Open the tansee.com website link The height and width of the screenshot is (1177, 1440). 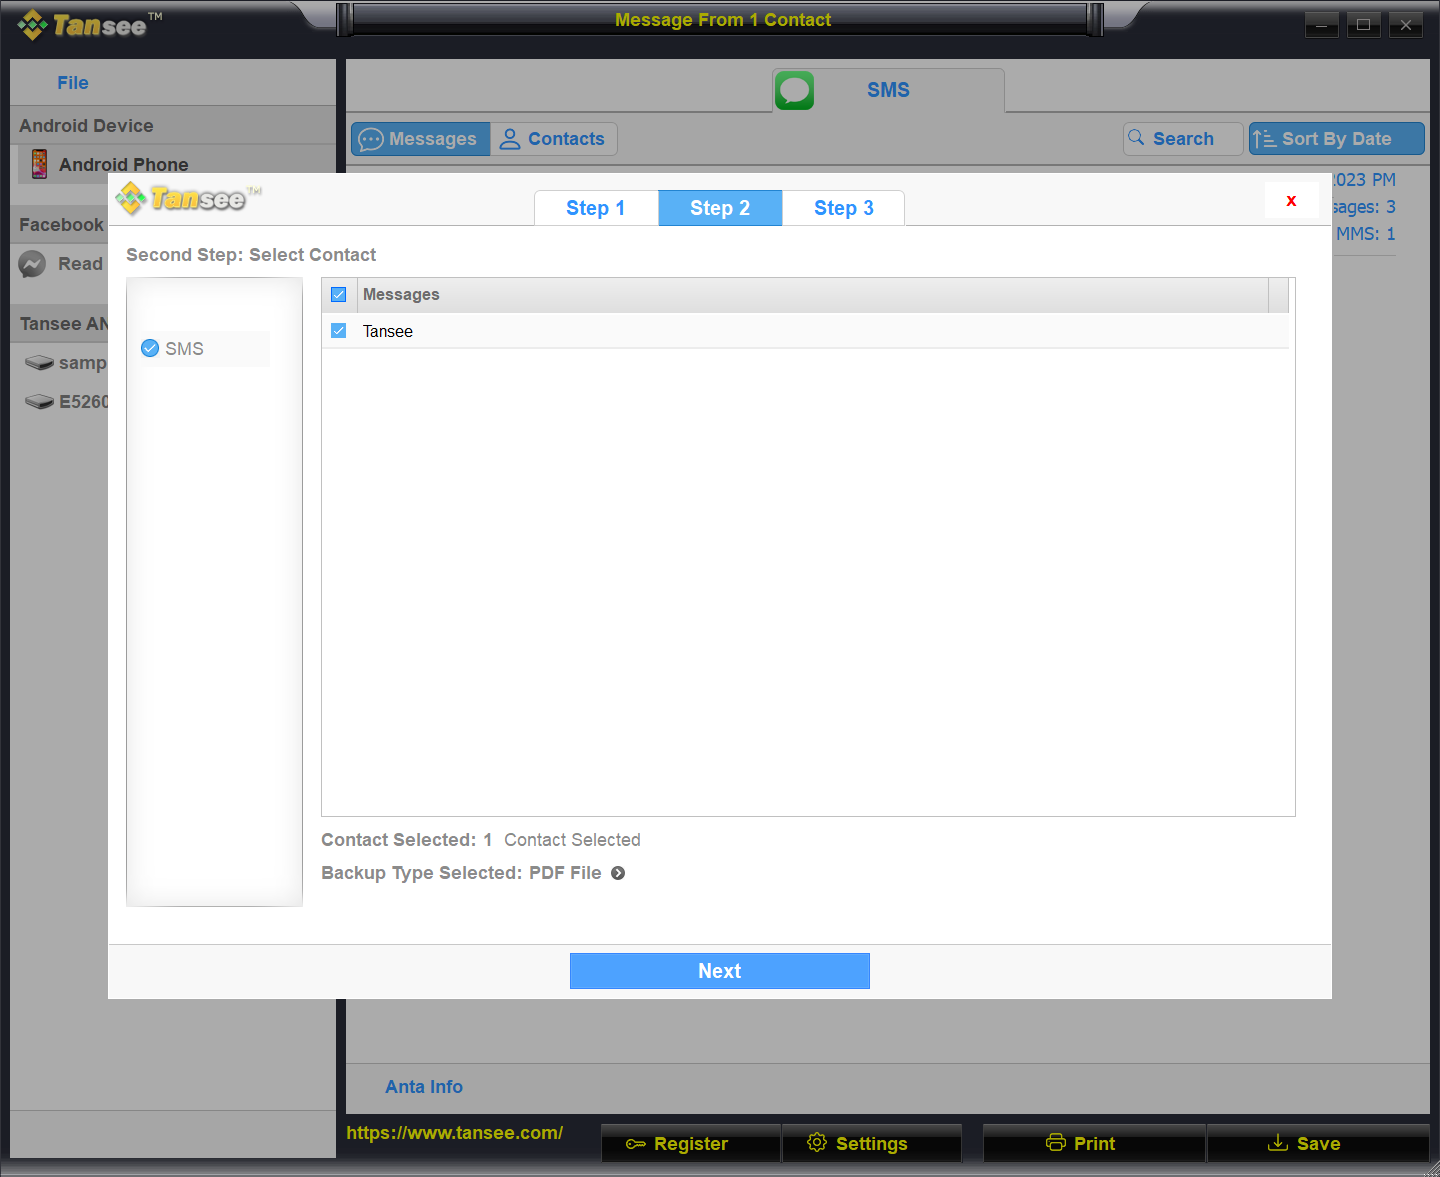(455, 1133)
